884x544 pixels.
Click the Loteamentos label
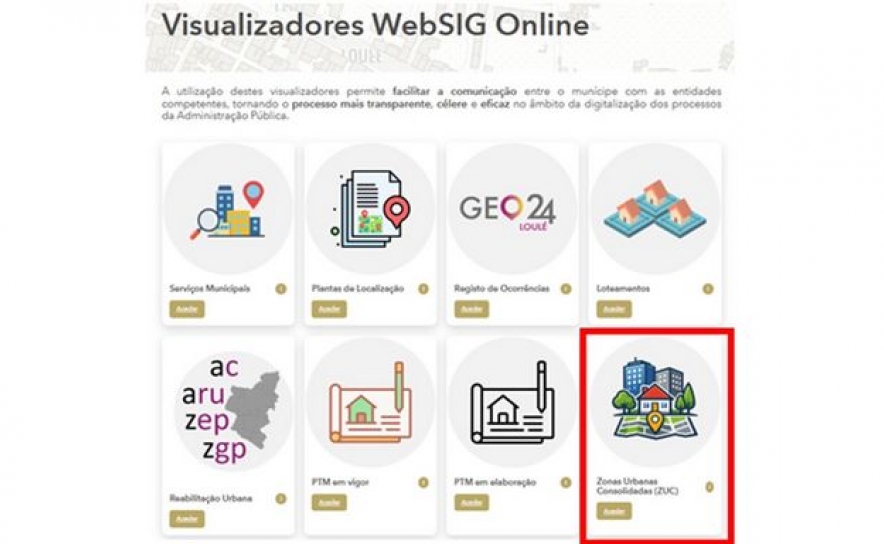tap(623, 289)
